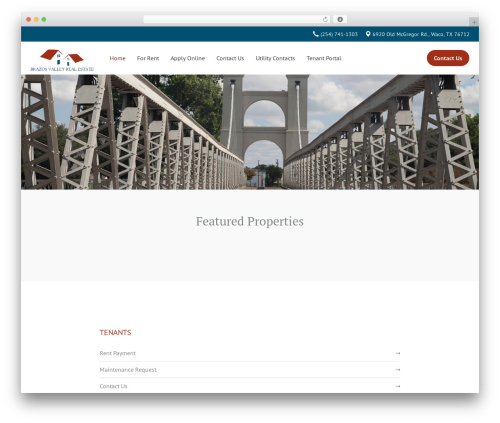This screenshot has width=500, height=423.
Task: Click the browser reload icon
Action: point(325,19)
